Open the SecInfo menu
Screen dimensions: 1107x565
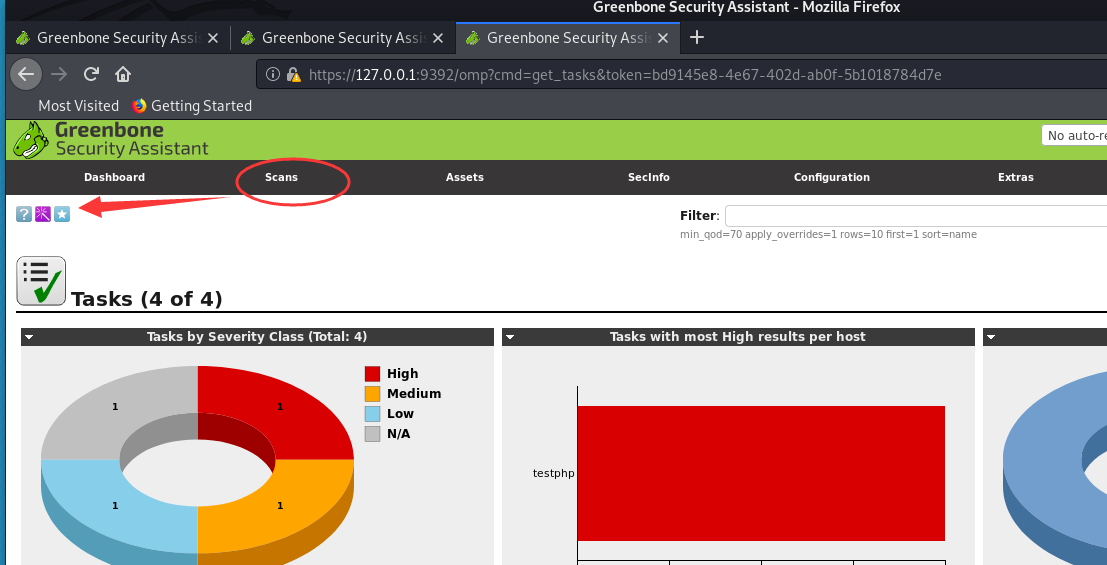pyautogui.click(x=649, y=177)
